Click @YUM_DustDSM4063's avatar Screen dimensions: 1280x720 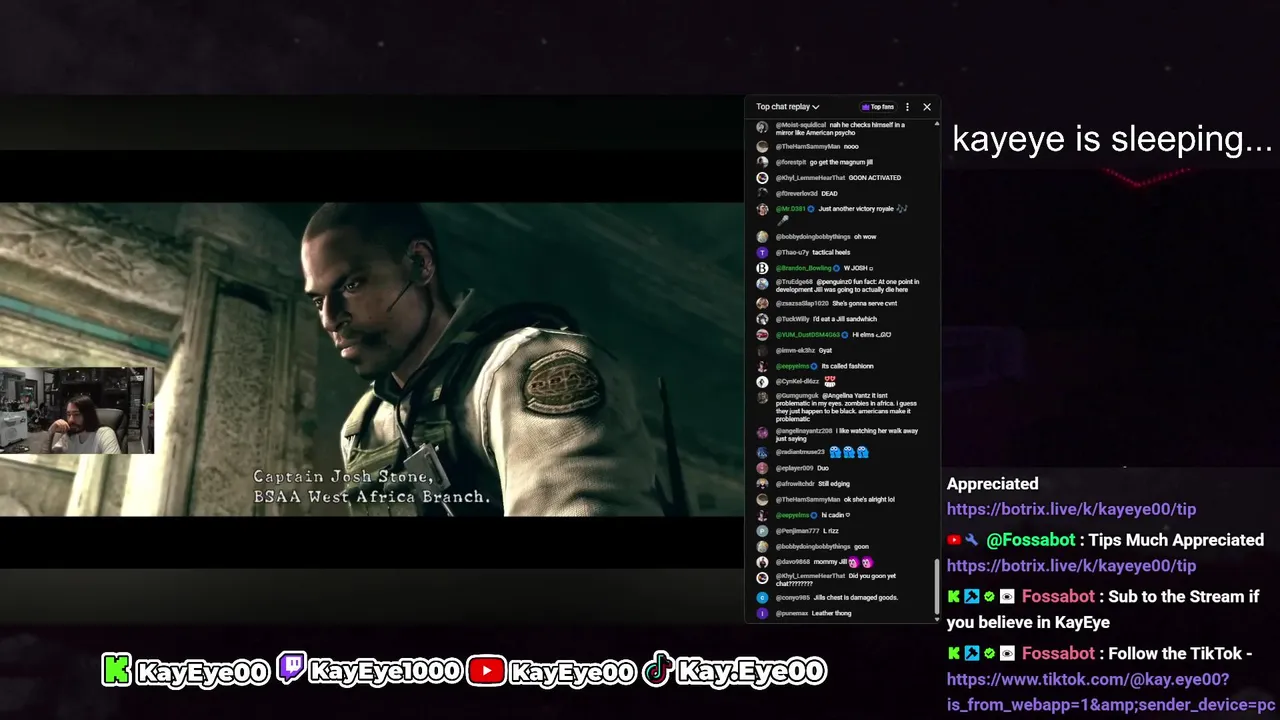pyautogui.click(x=762, y=335)
